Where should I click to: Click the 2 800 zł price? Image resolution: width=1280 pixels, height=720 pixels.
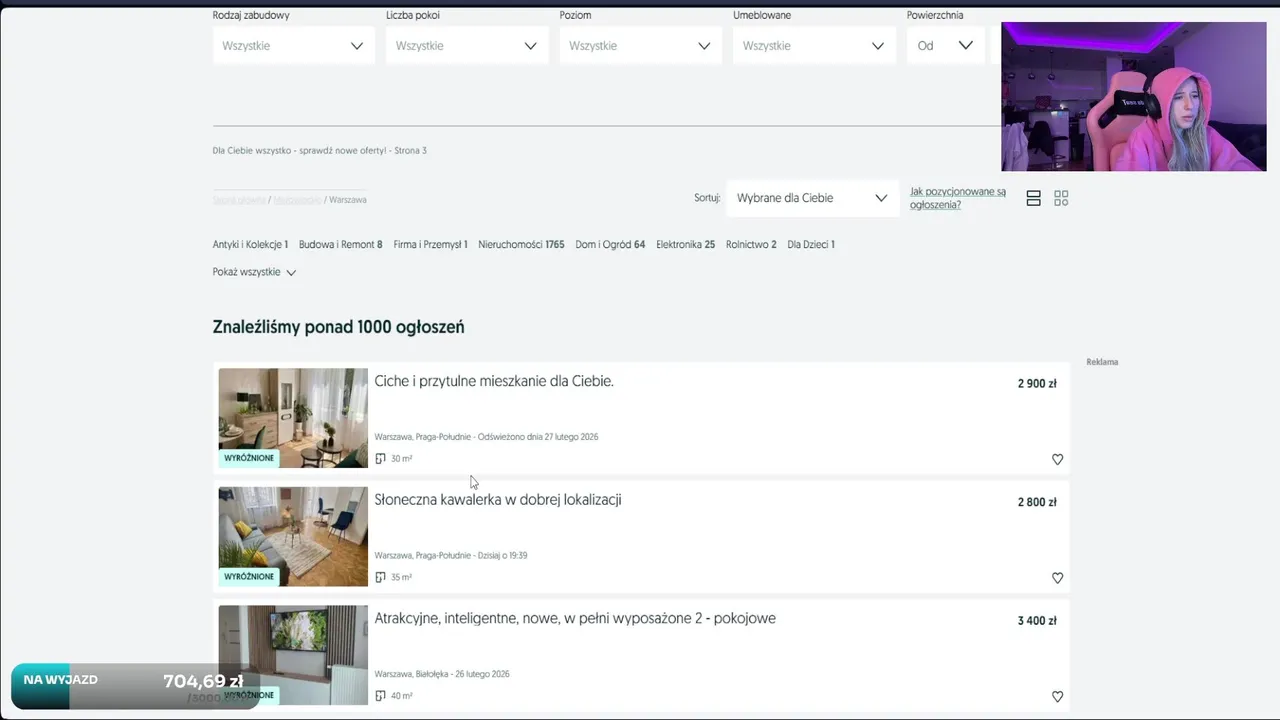click(1037, 502)
